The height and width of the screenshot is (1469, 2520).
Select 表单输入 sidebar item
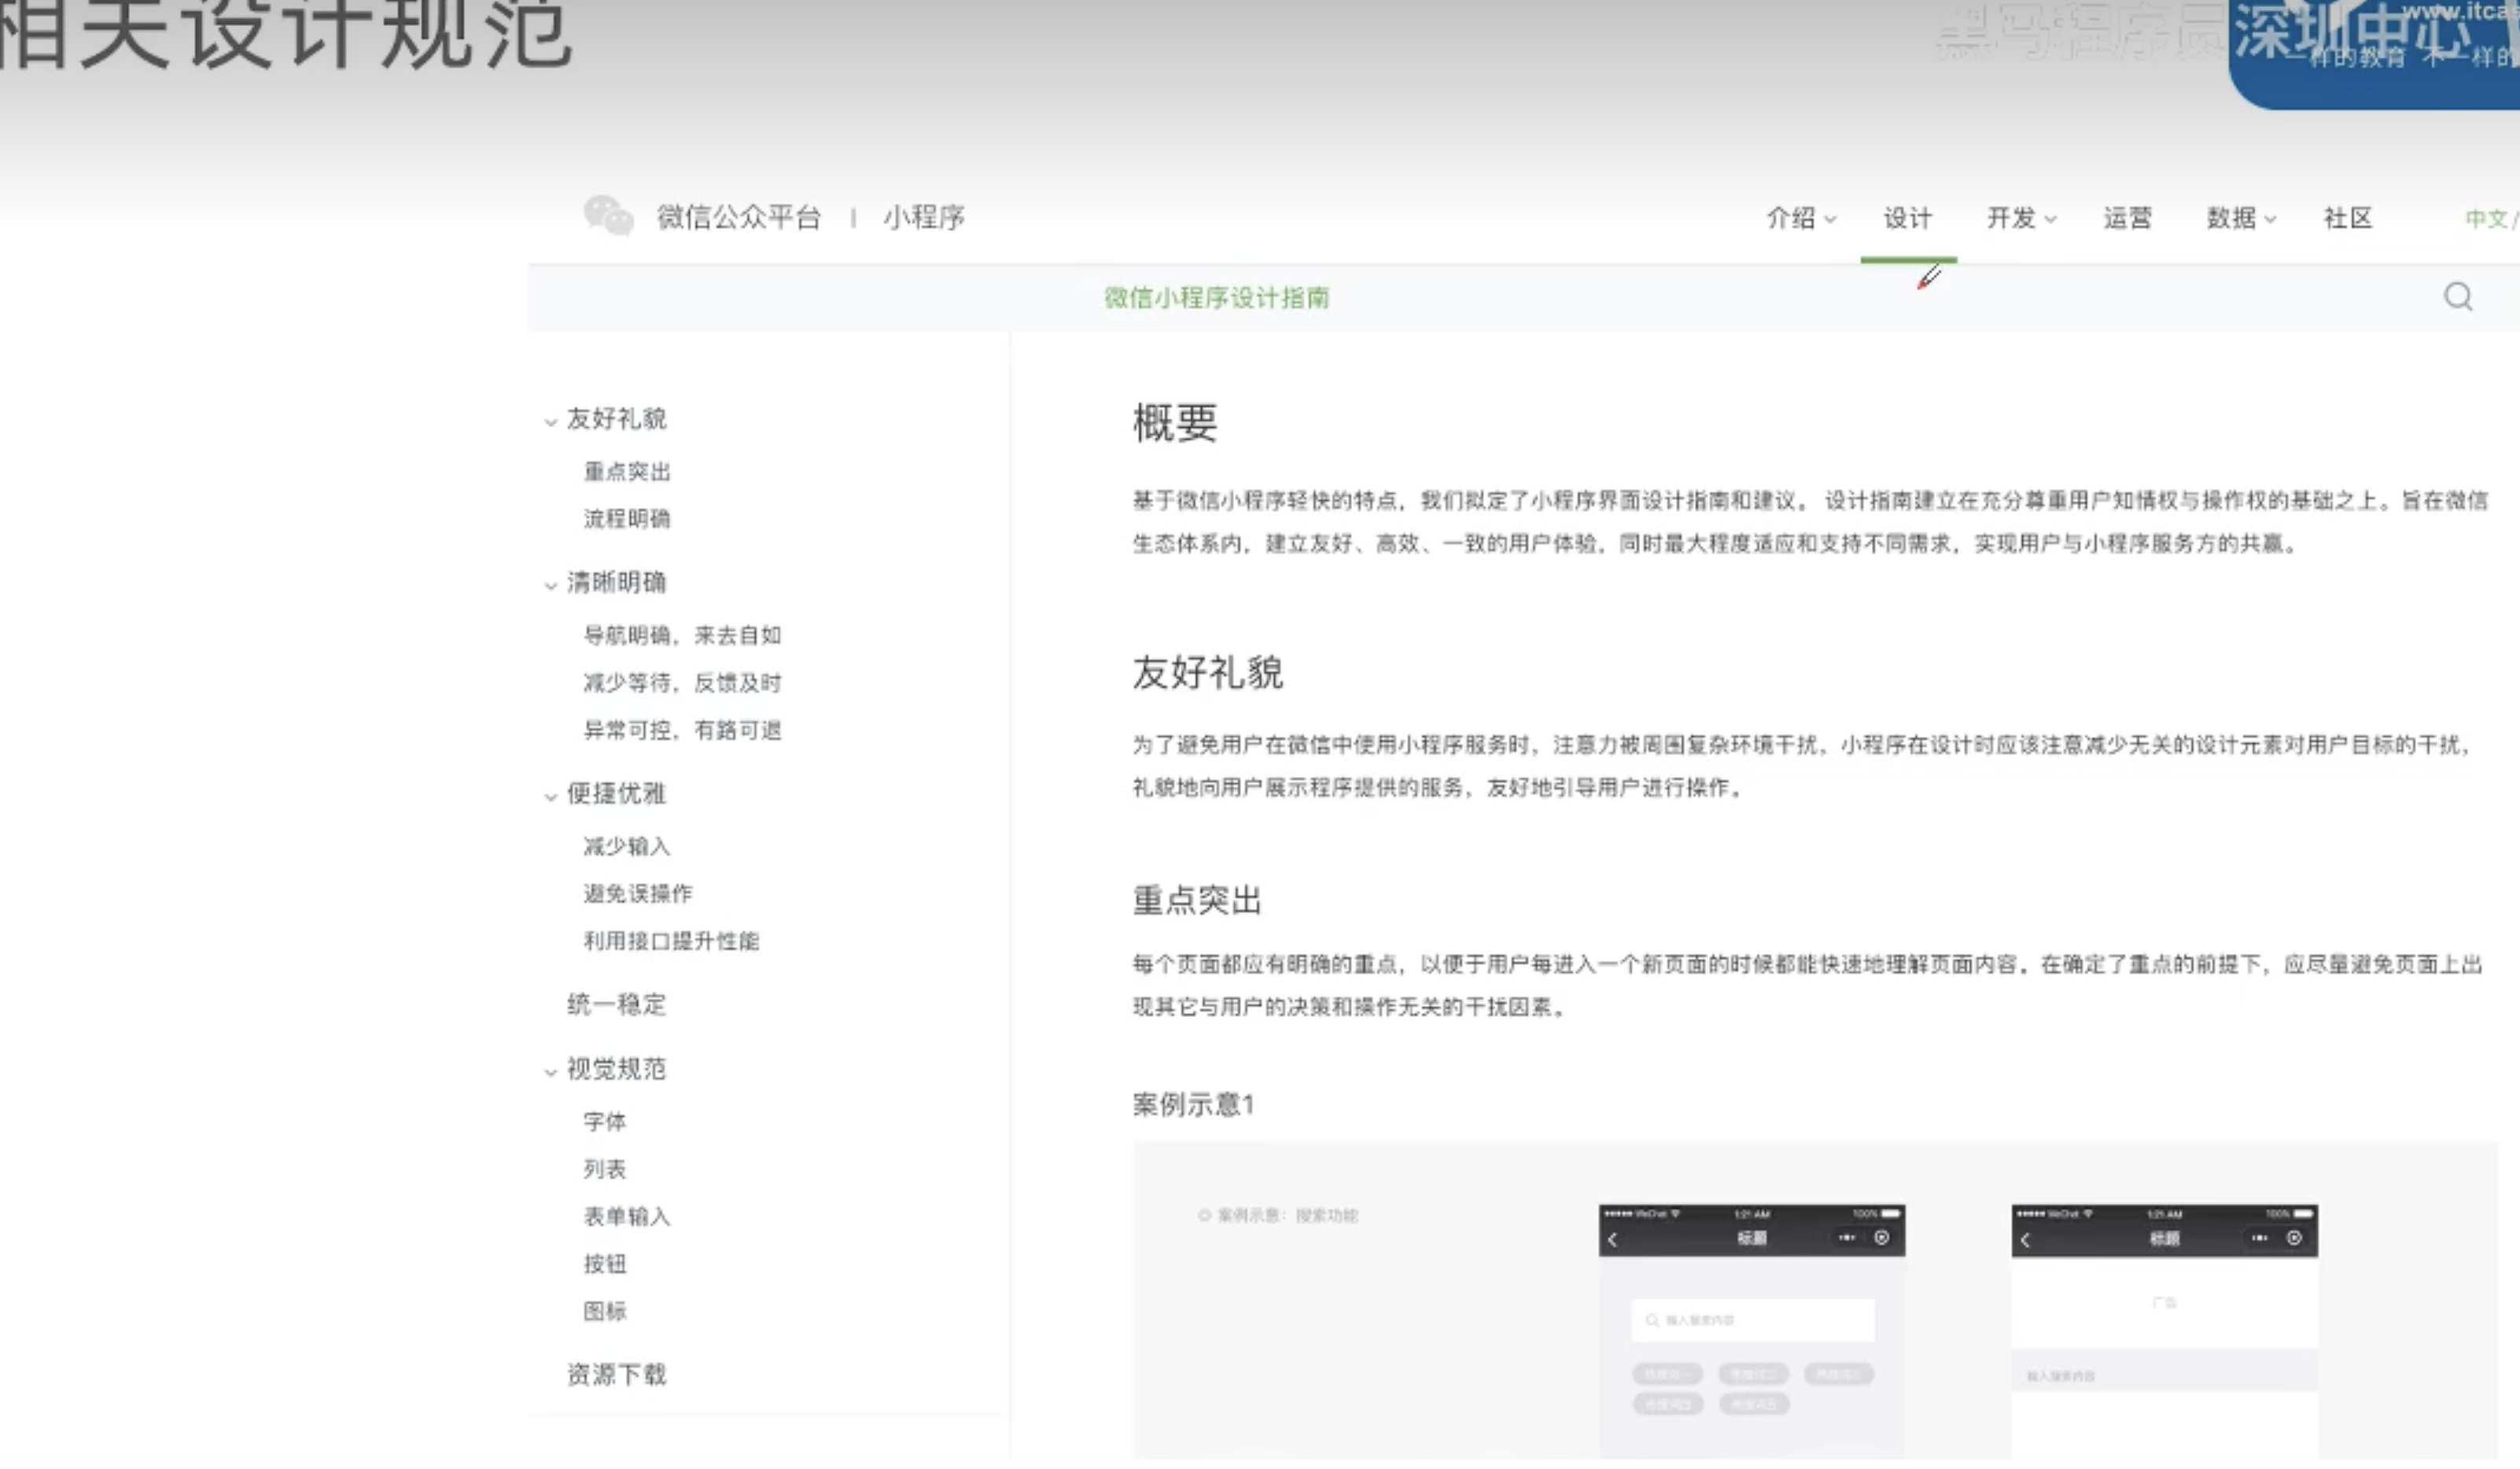(627, 1216)
